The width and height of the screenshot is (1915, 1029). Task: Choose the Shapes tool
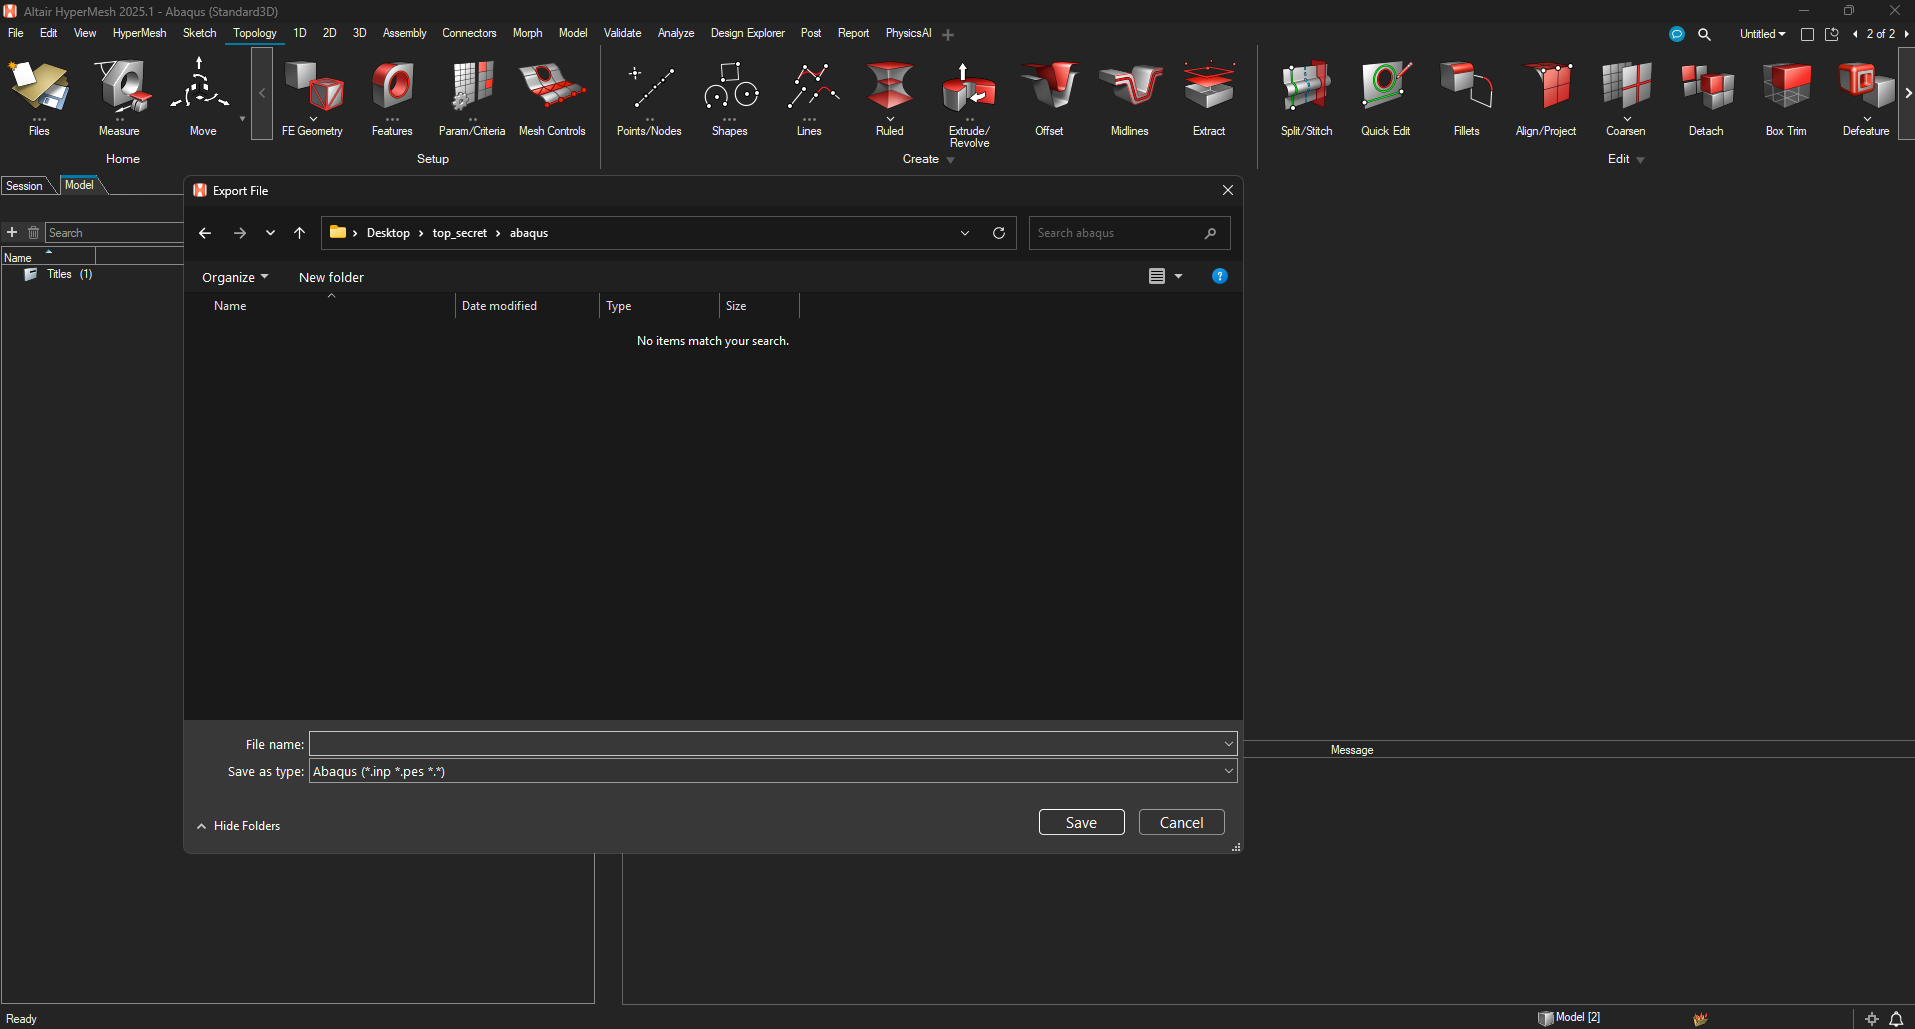[x=730, y=98]
